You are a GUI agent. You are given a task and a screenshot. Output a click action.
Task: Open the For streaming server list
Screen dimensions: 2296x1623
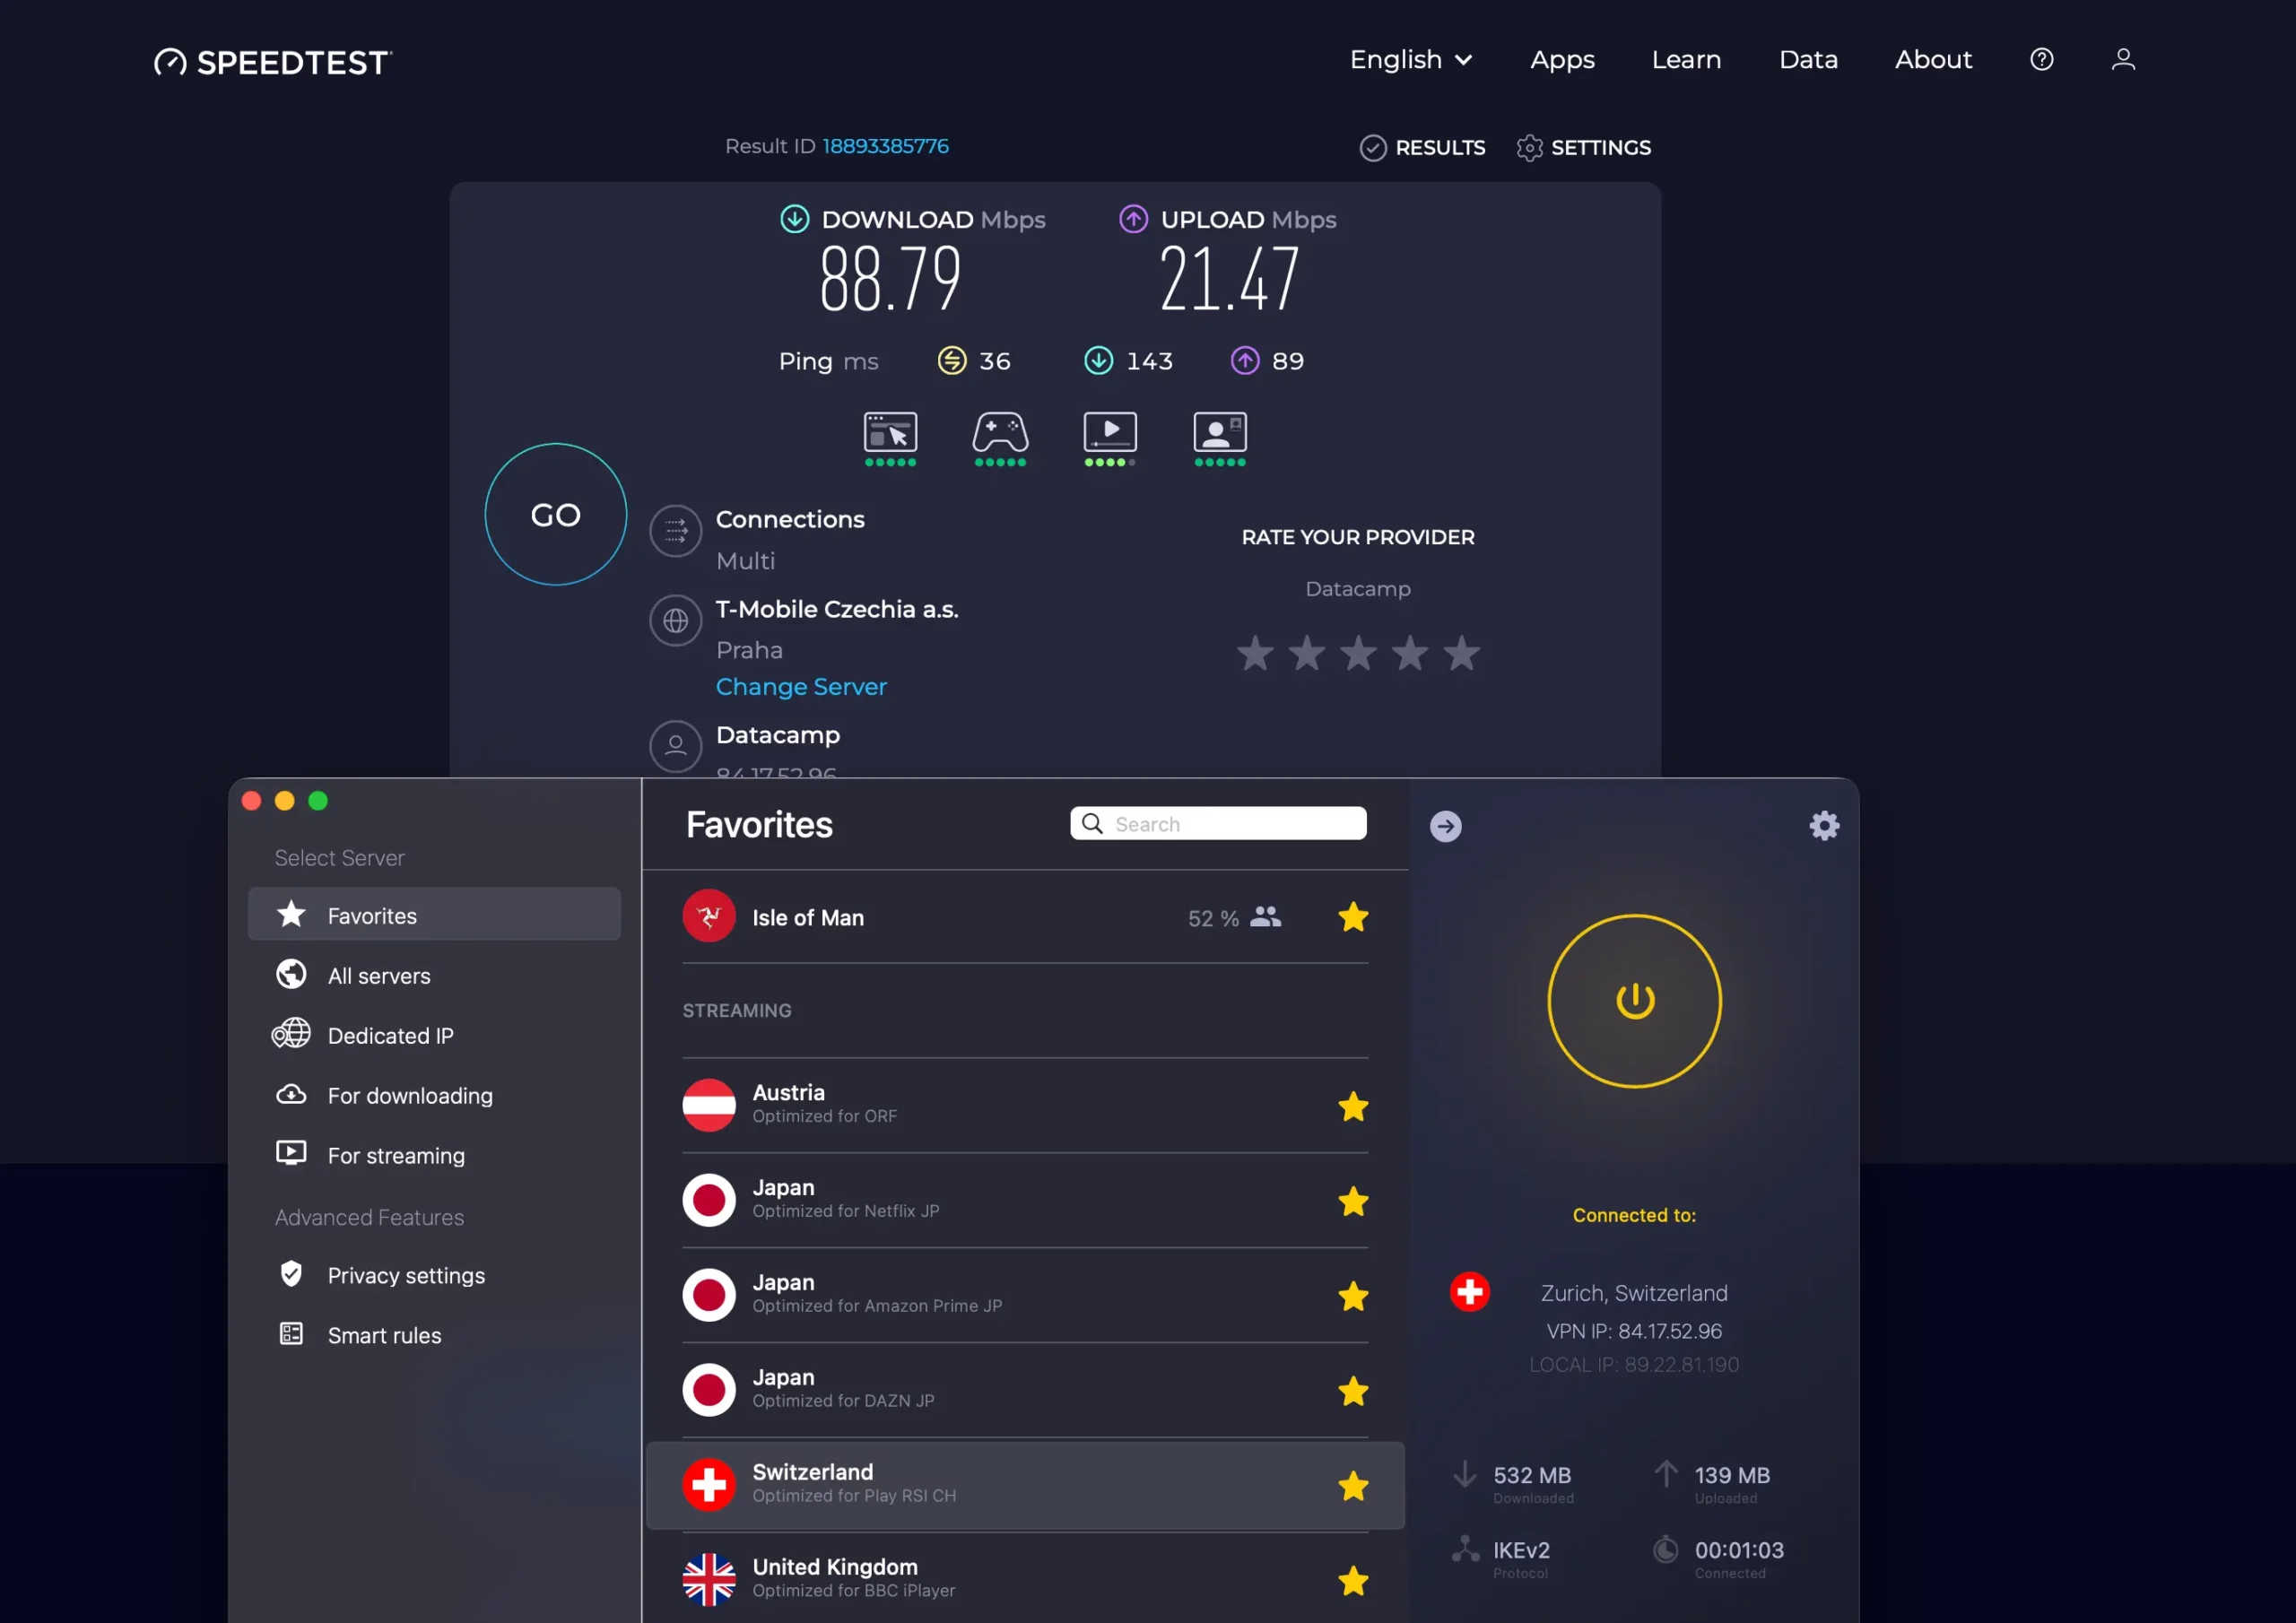[x=396, y=1156]
